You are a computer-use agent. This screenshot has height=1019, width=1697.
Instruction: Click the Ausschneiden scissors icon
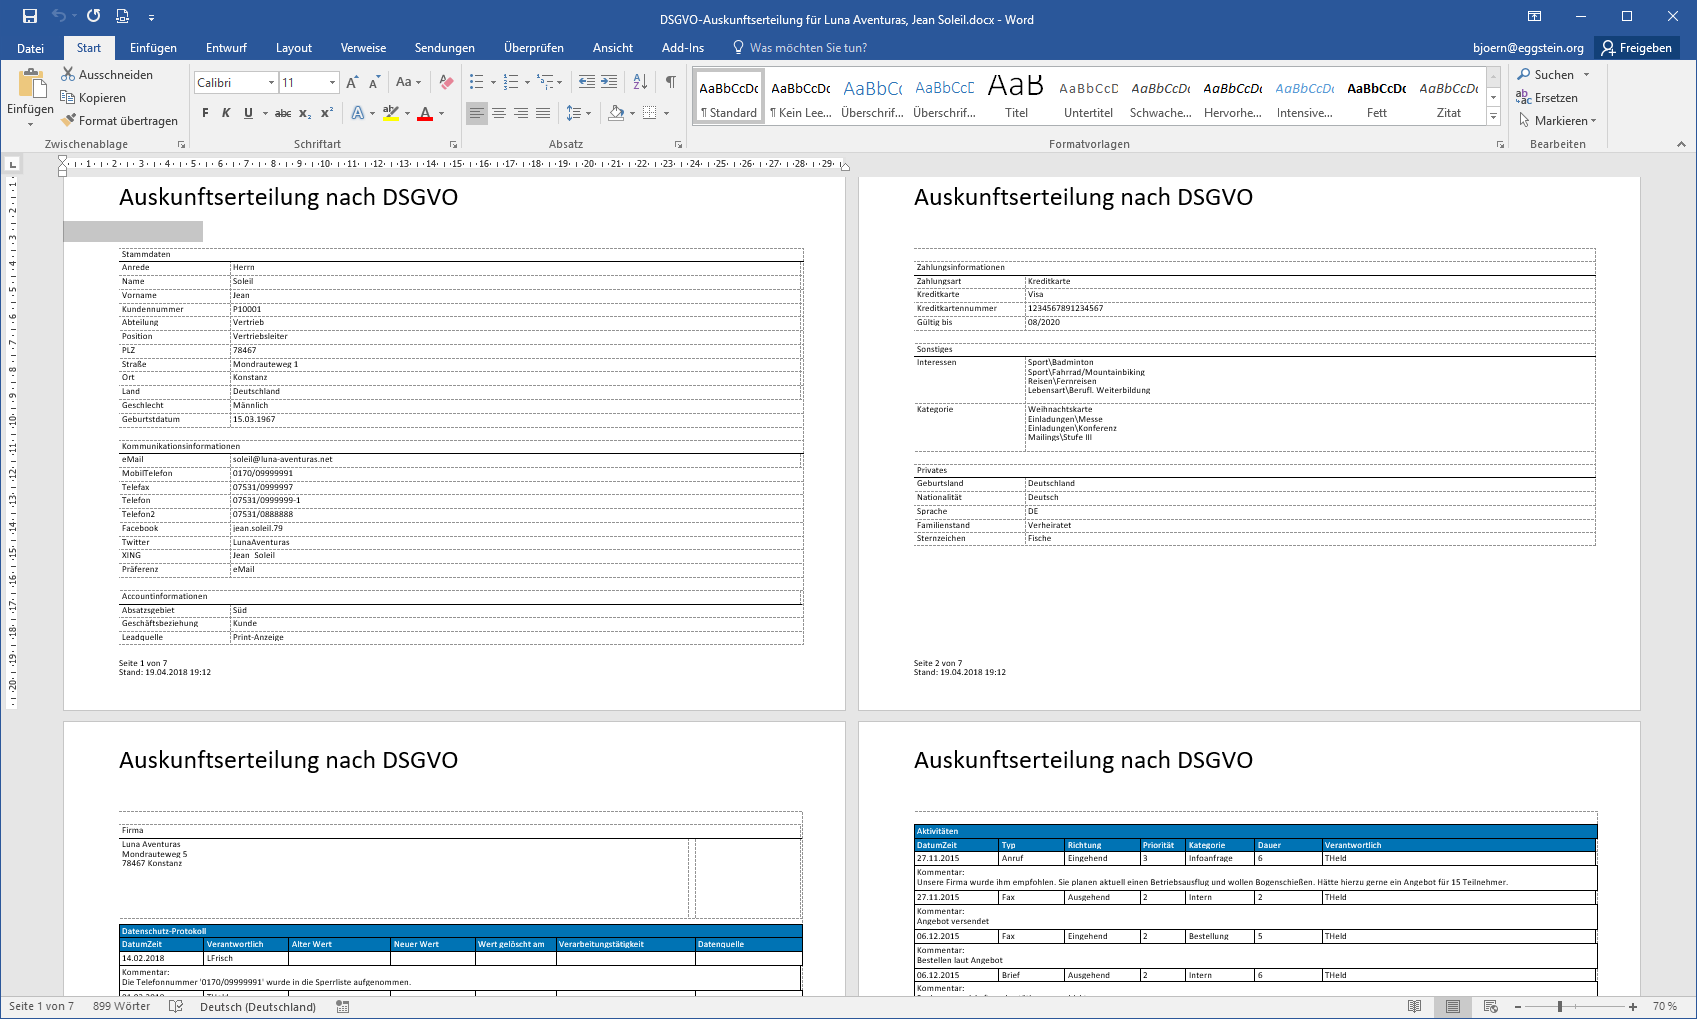click(68, 75)
